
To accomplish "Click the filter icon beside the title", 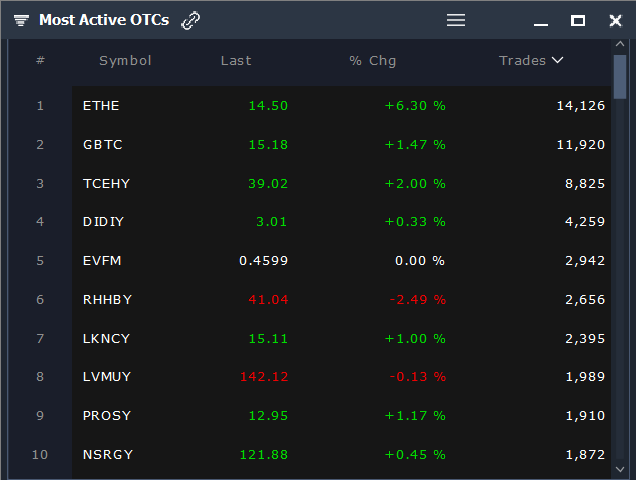I will coord(21,20).
